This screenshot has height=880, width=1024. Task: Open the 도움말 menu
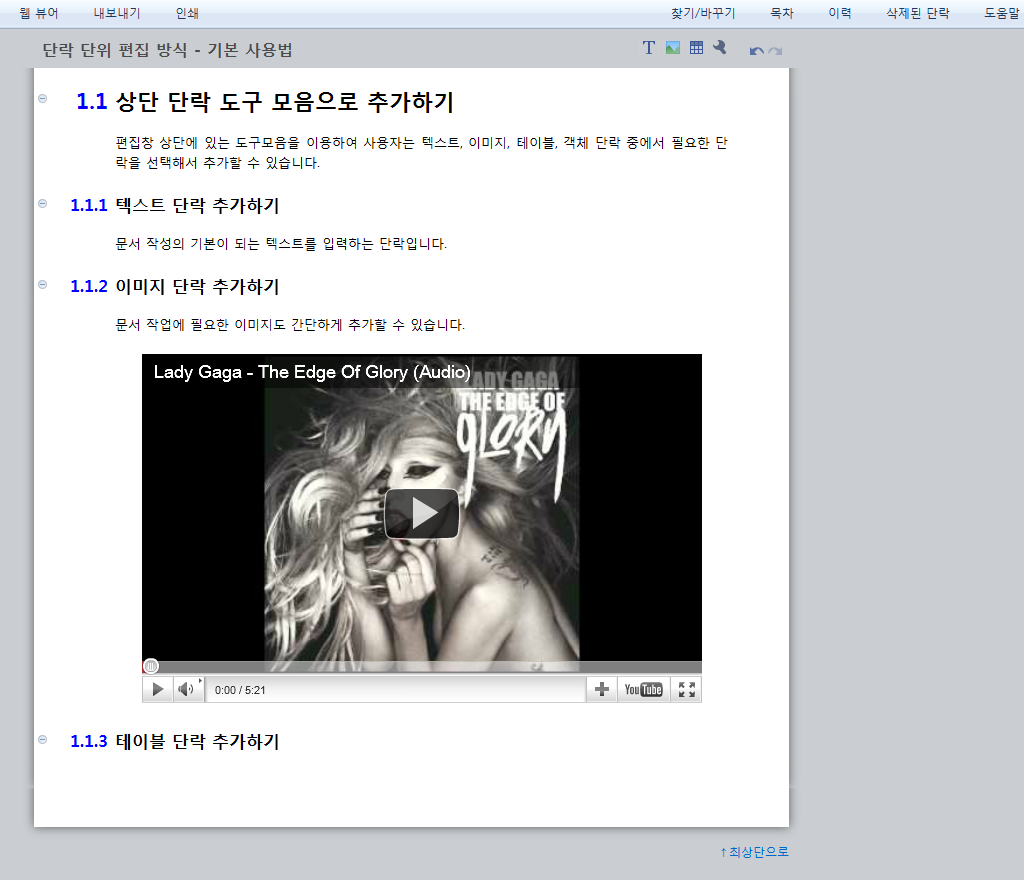1002,13
